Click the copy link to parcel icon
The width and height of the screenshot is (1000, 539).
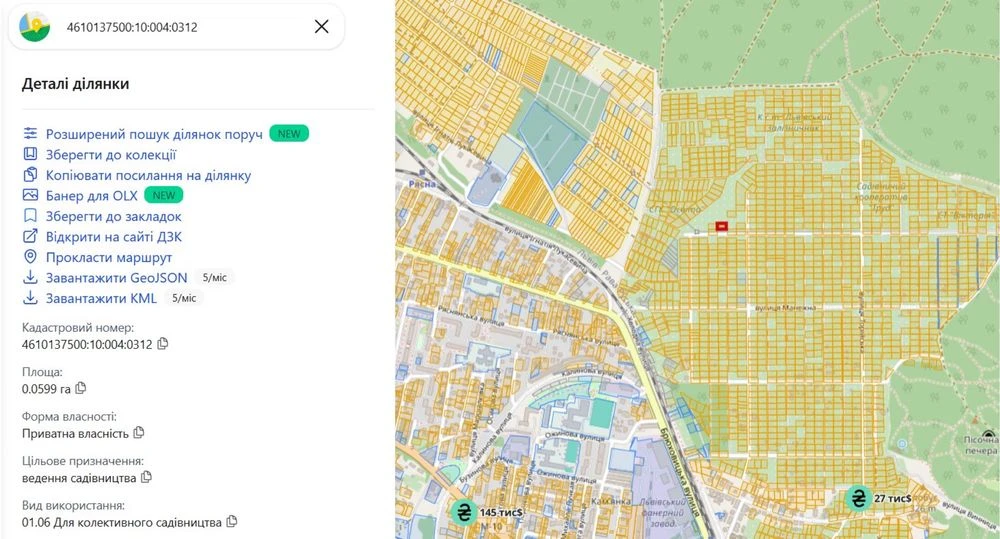click(x=30, y=174)
